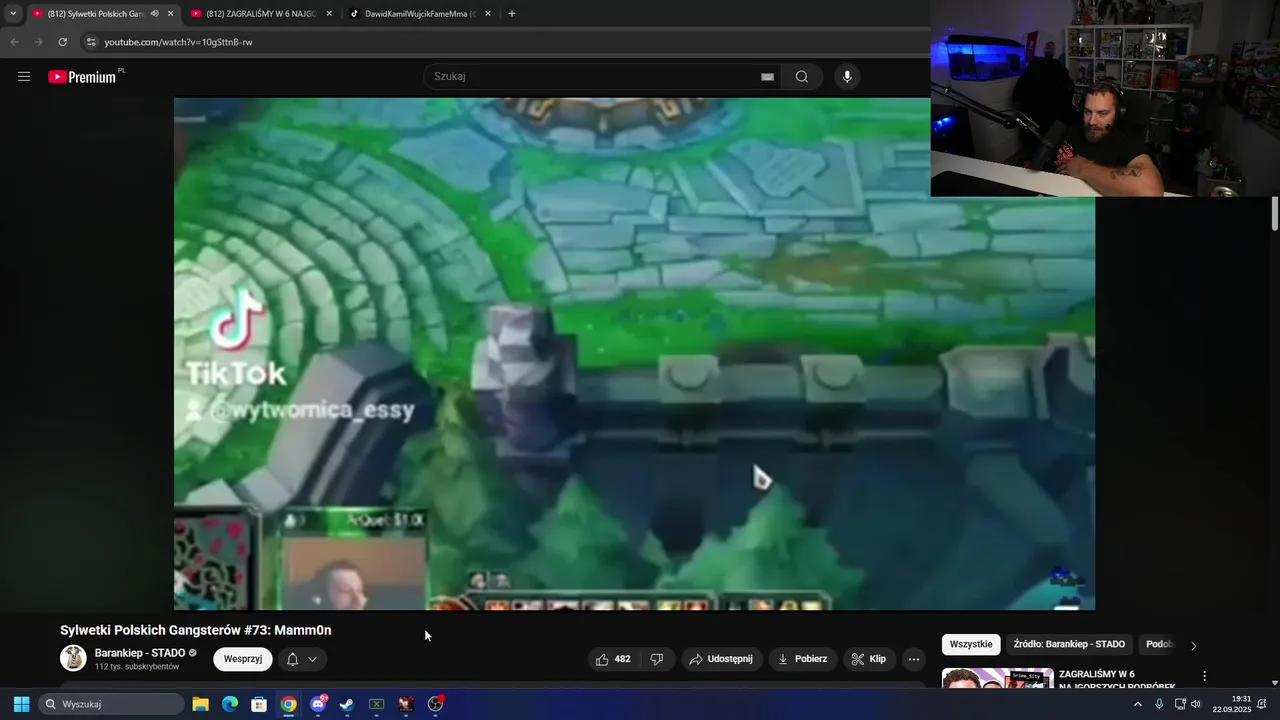Open network settings tray icon
Image resolution: width=1280 pixels, height=720 pixels.
[1180, 704]
